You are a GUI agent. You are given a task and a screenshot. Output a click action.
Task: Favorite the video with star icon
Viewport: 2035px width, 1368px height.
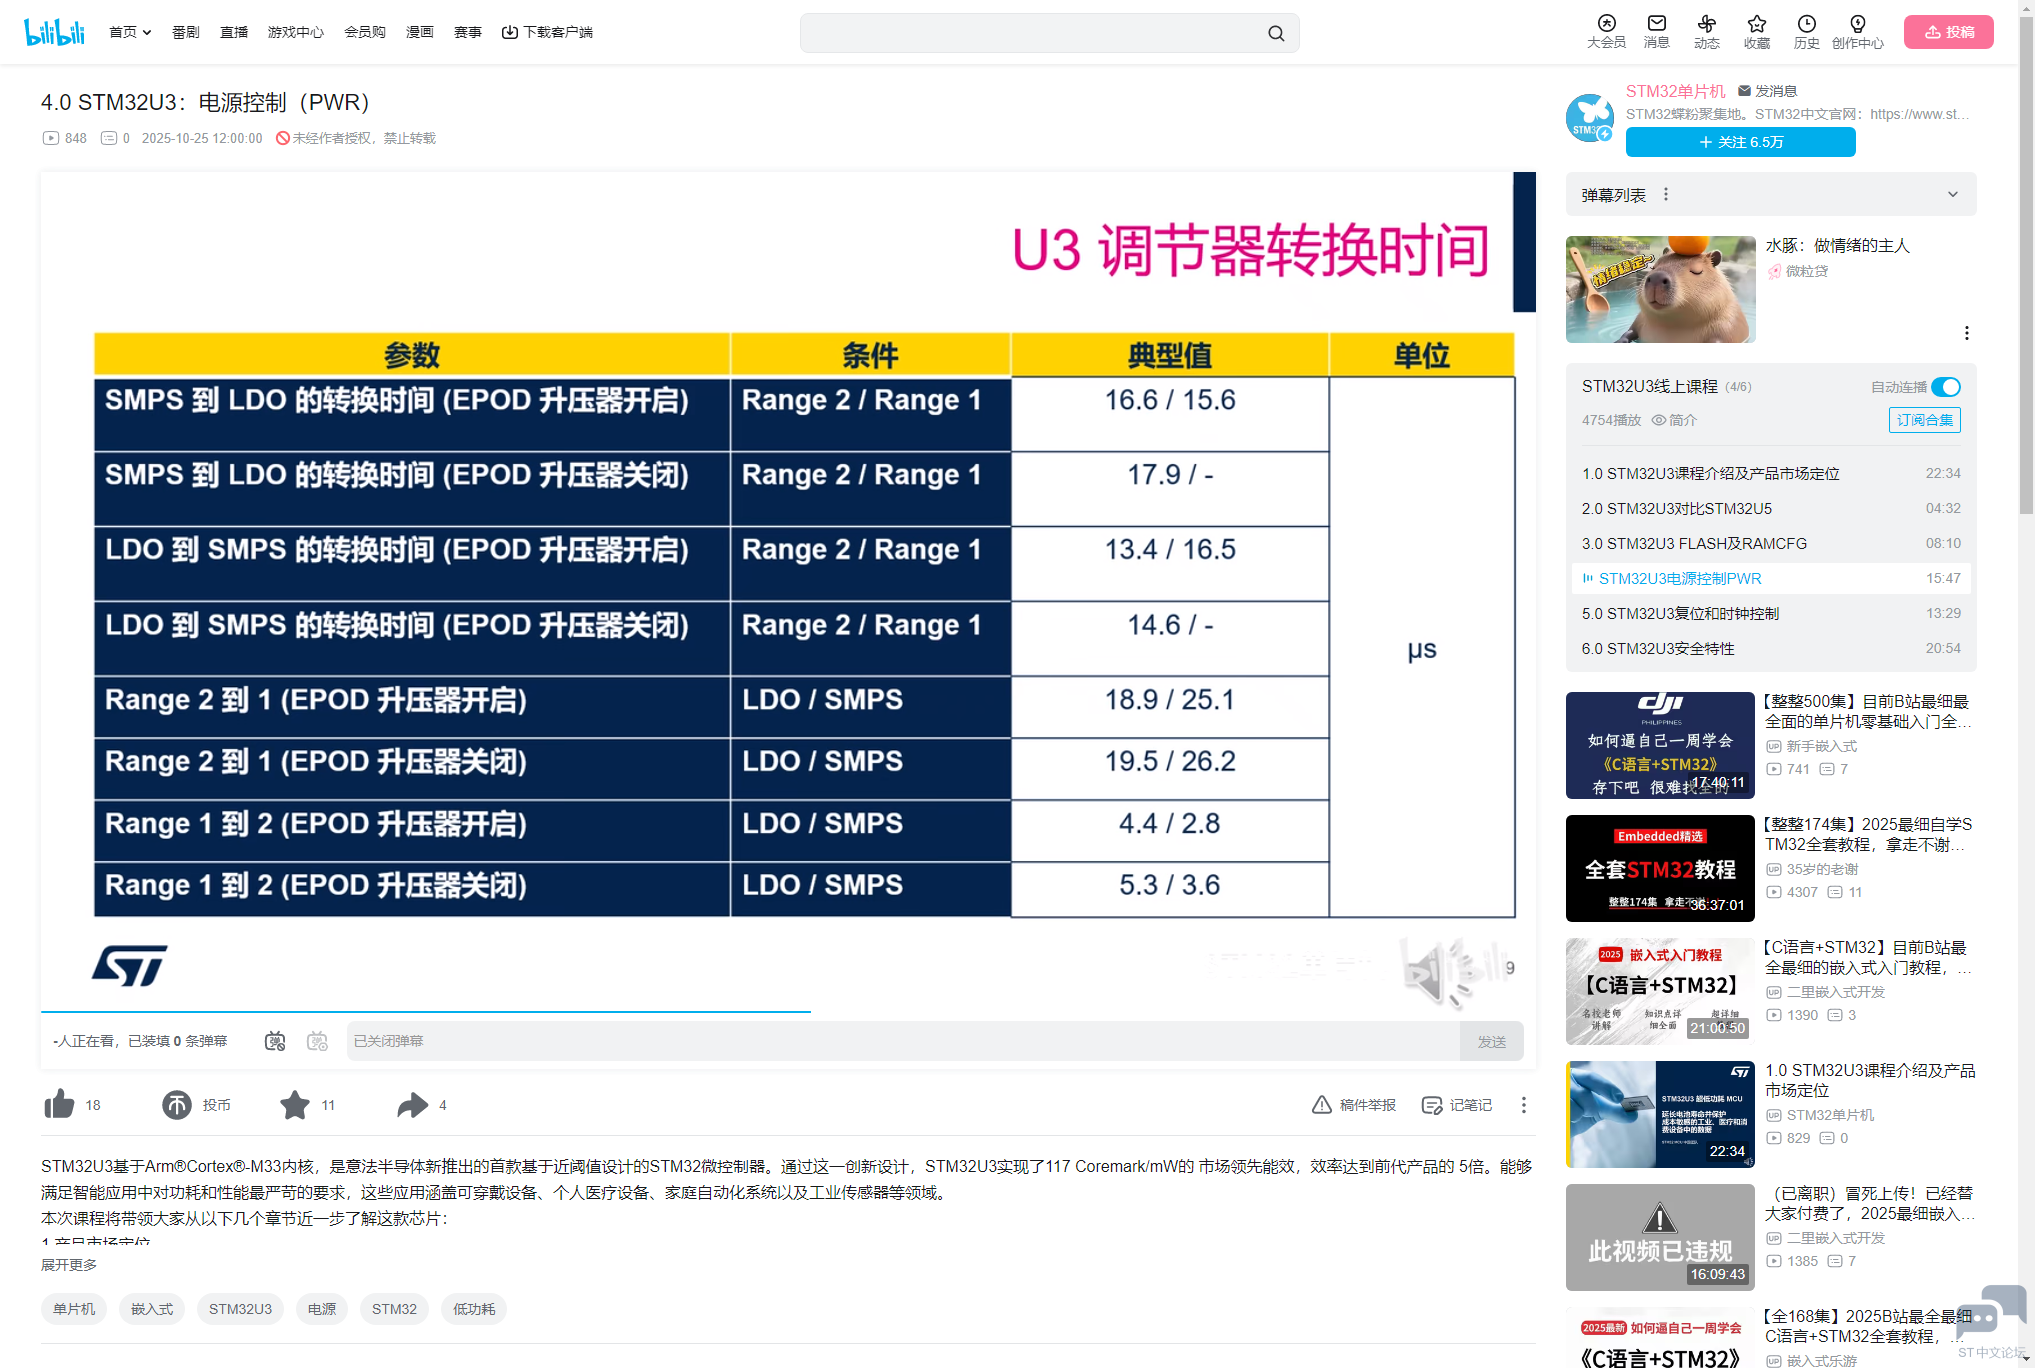click(x=295, y=1105)
